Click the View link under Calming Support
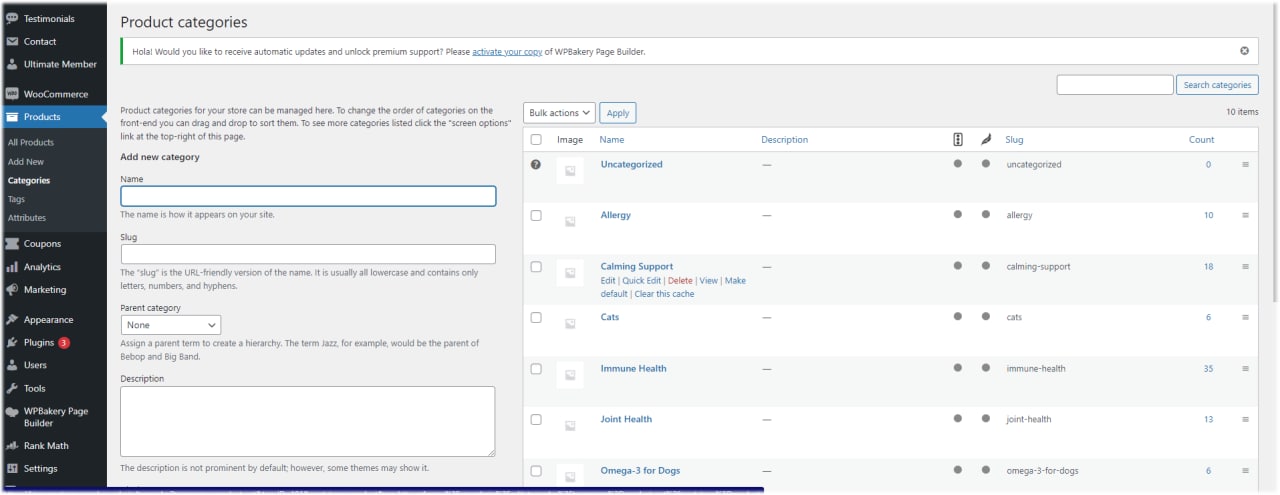This screenshot has height=495, width=1280. (708, 281)
